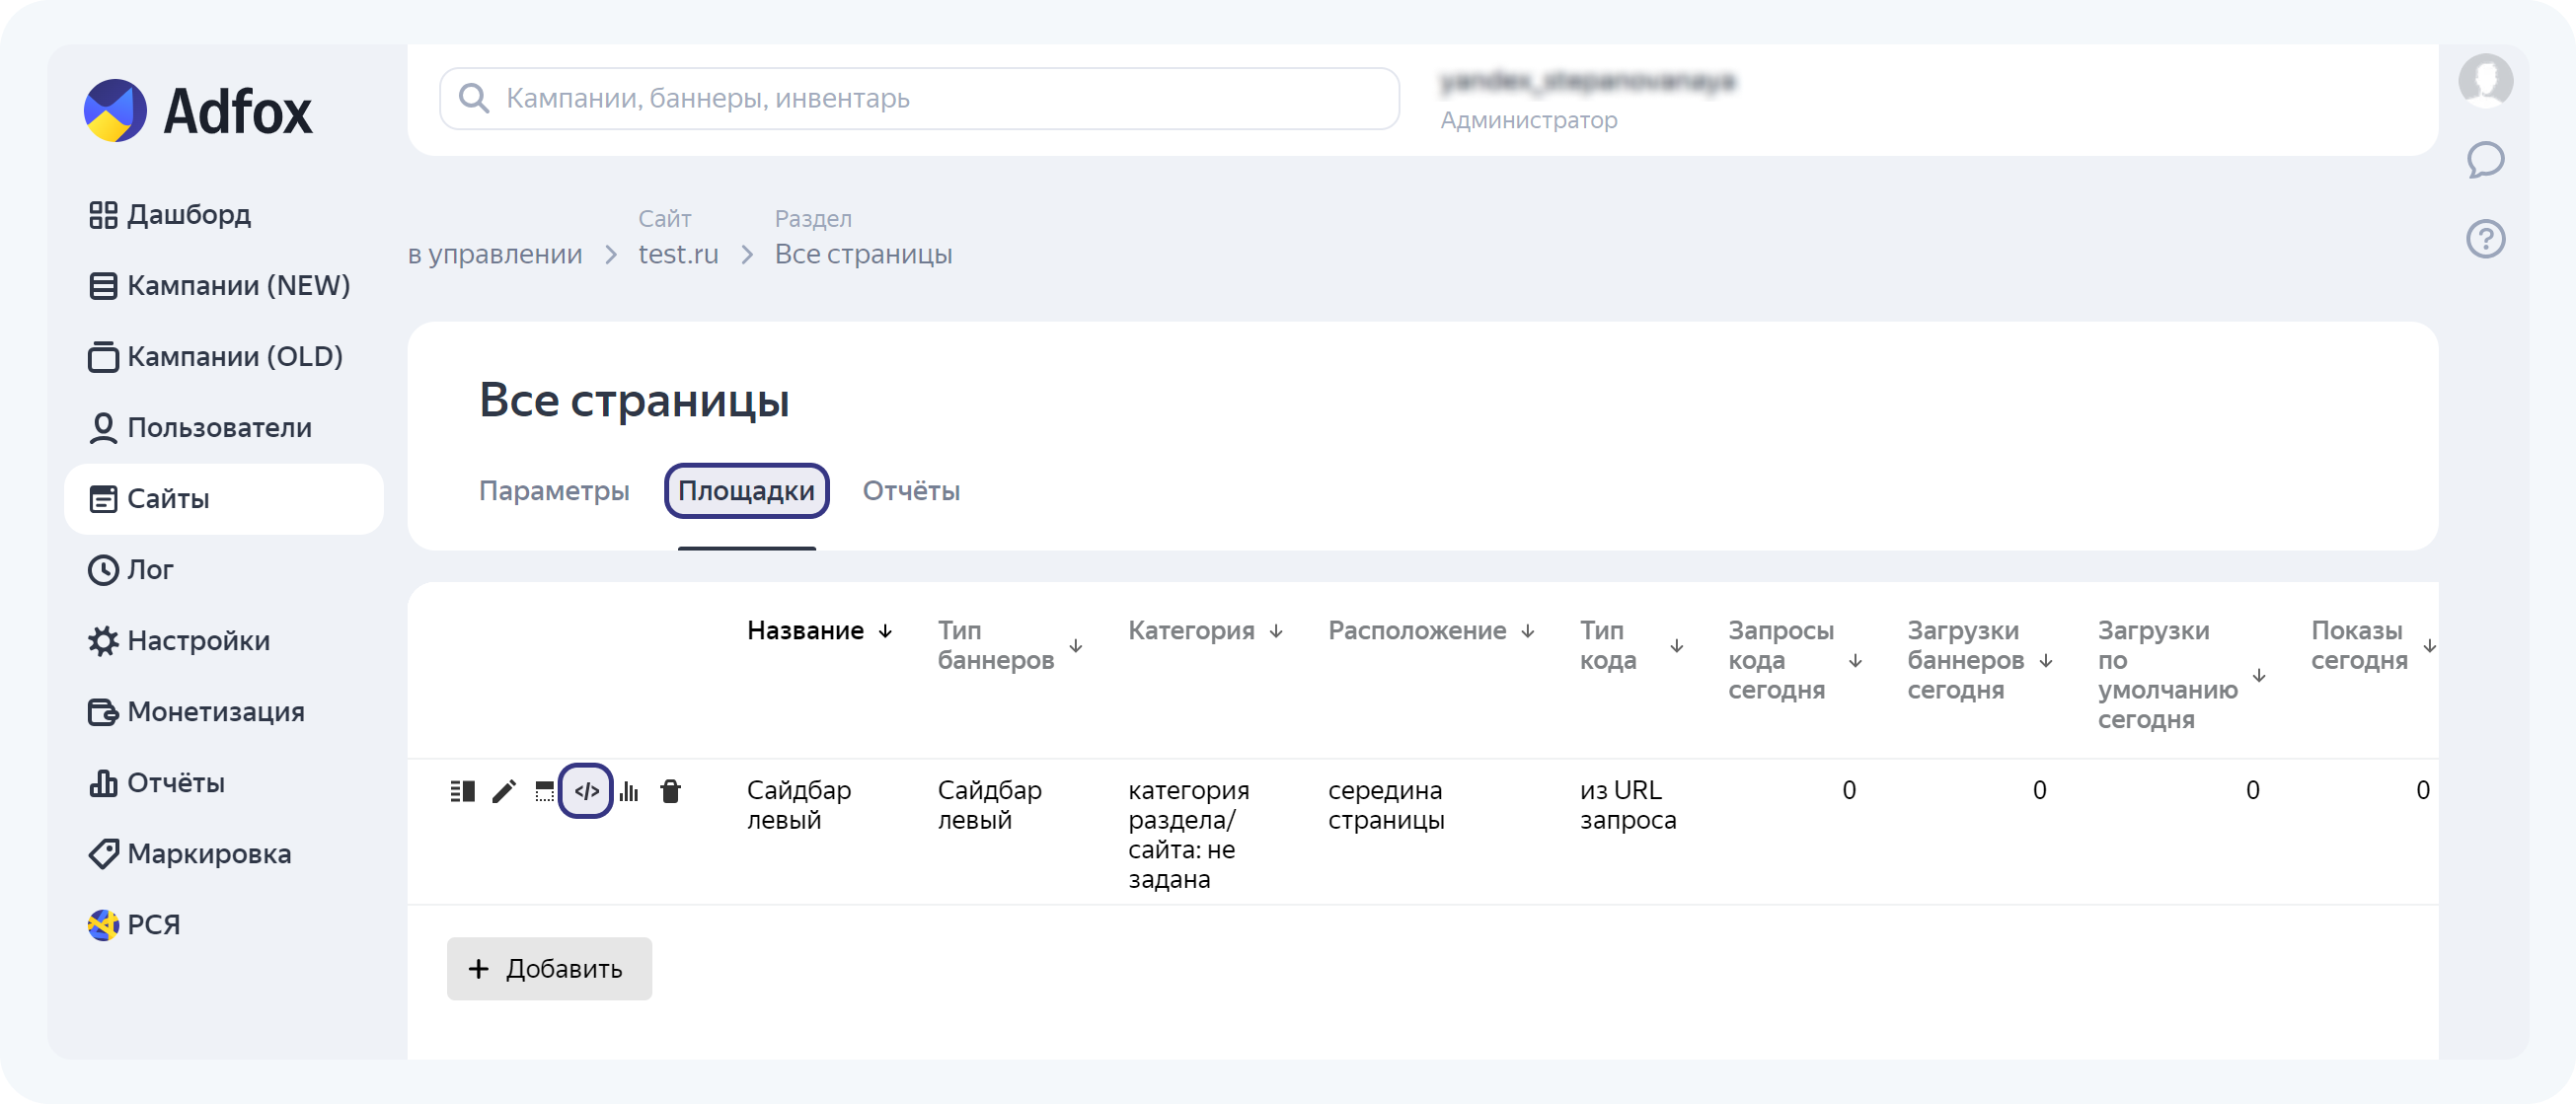Viewport: 2576px width, 1104px height.
Task: Click the campaigns search input field
Action: [918, 98]
